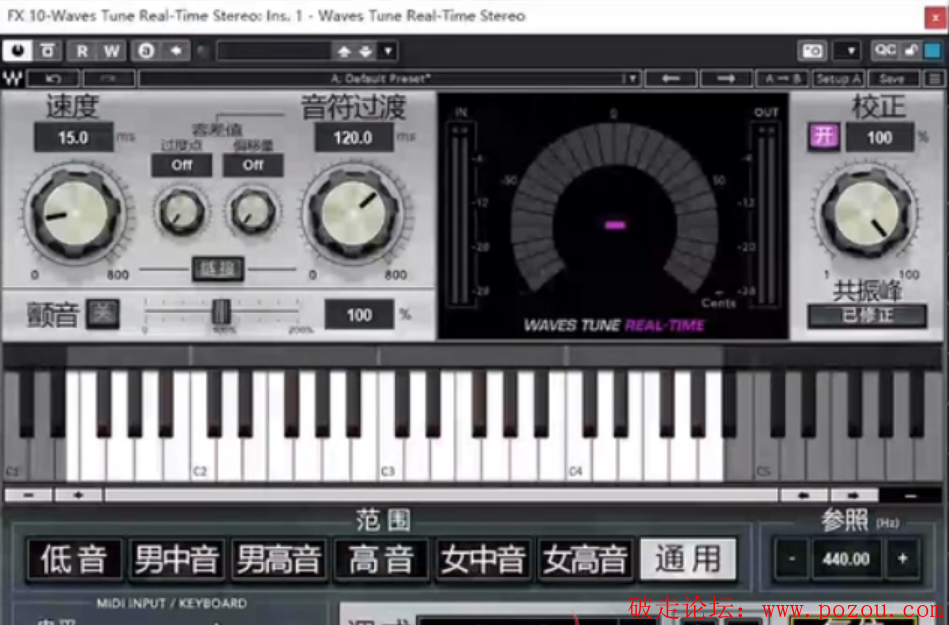Image resolution: width=949 pixels, height=625 pixels.
Task: Click the small knob under first Off button
Action: tap(181, 211)
